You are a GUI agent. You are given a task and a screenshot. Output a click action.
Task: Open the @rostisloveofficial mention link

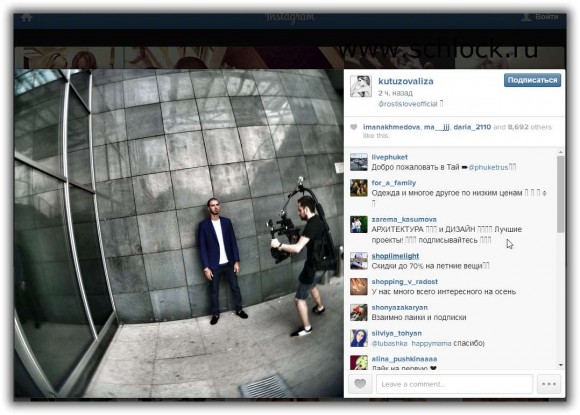408,104
